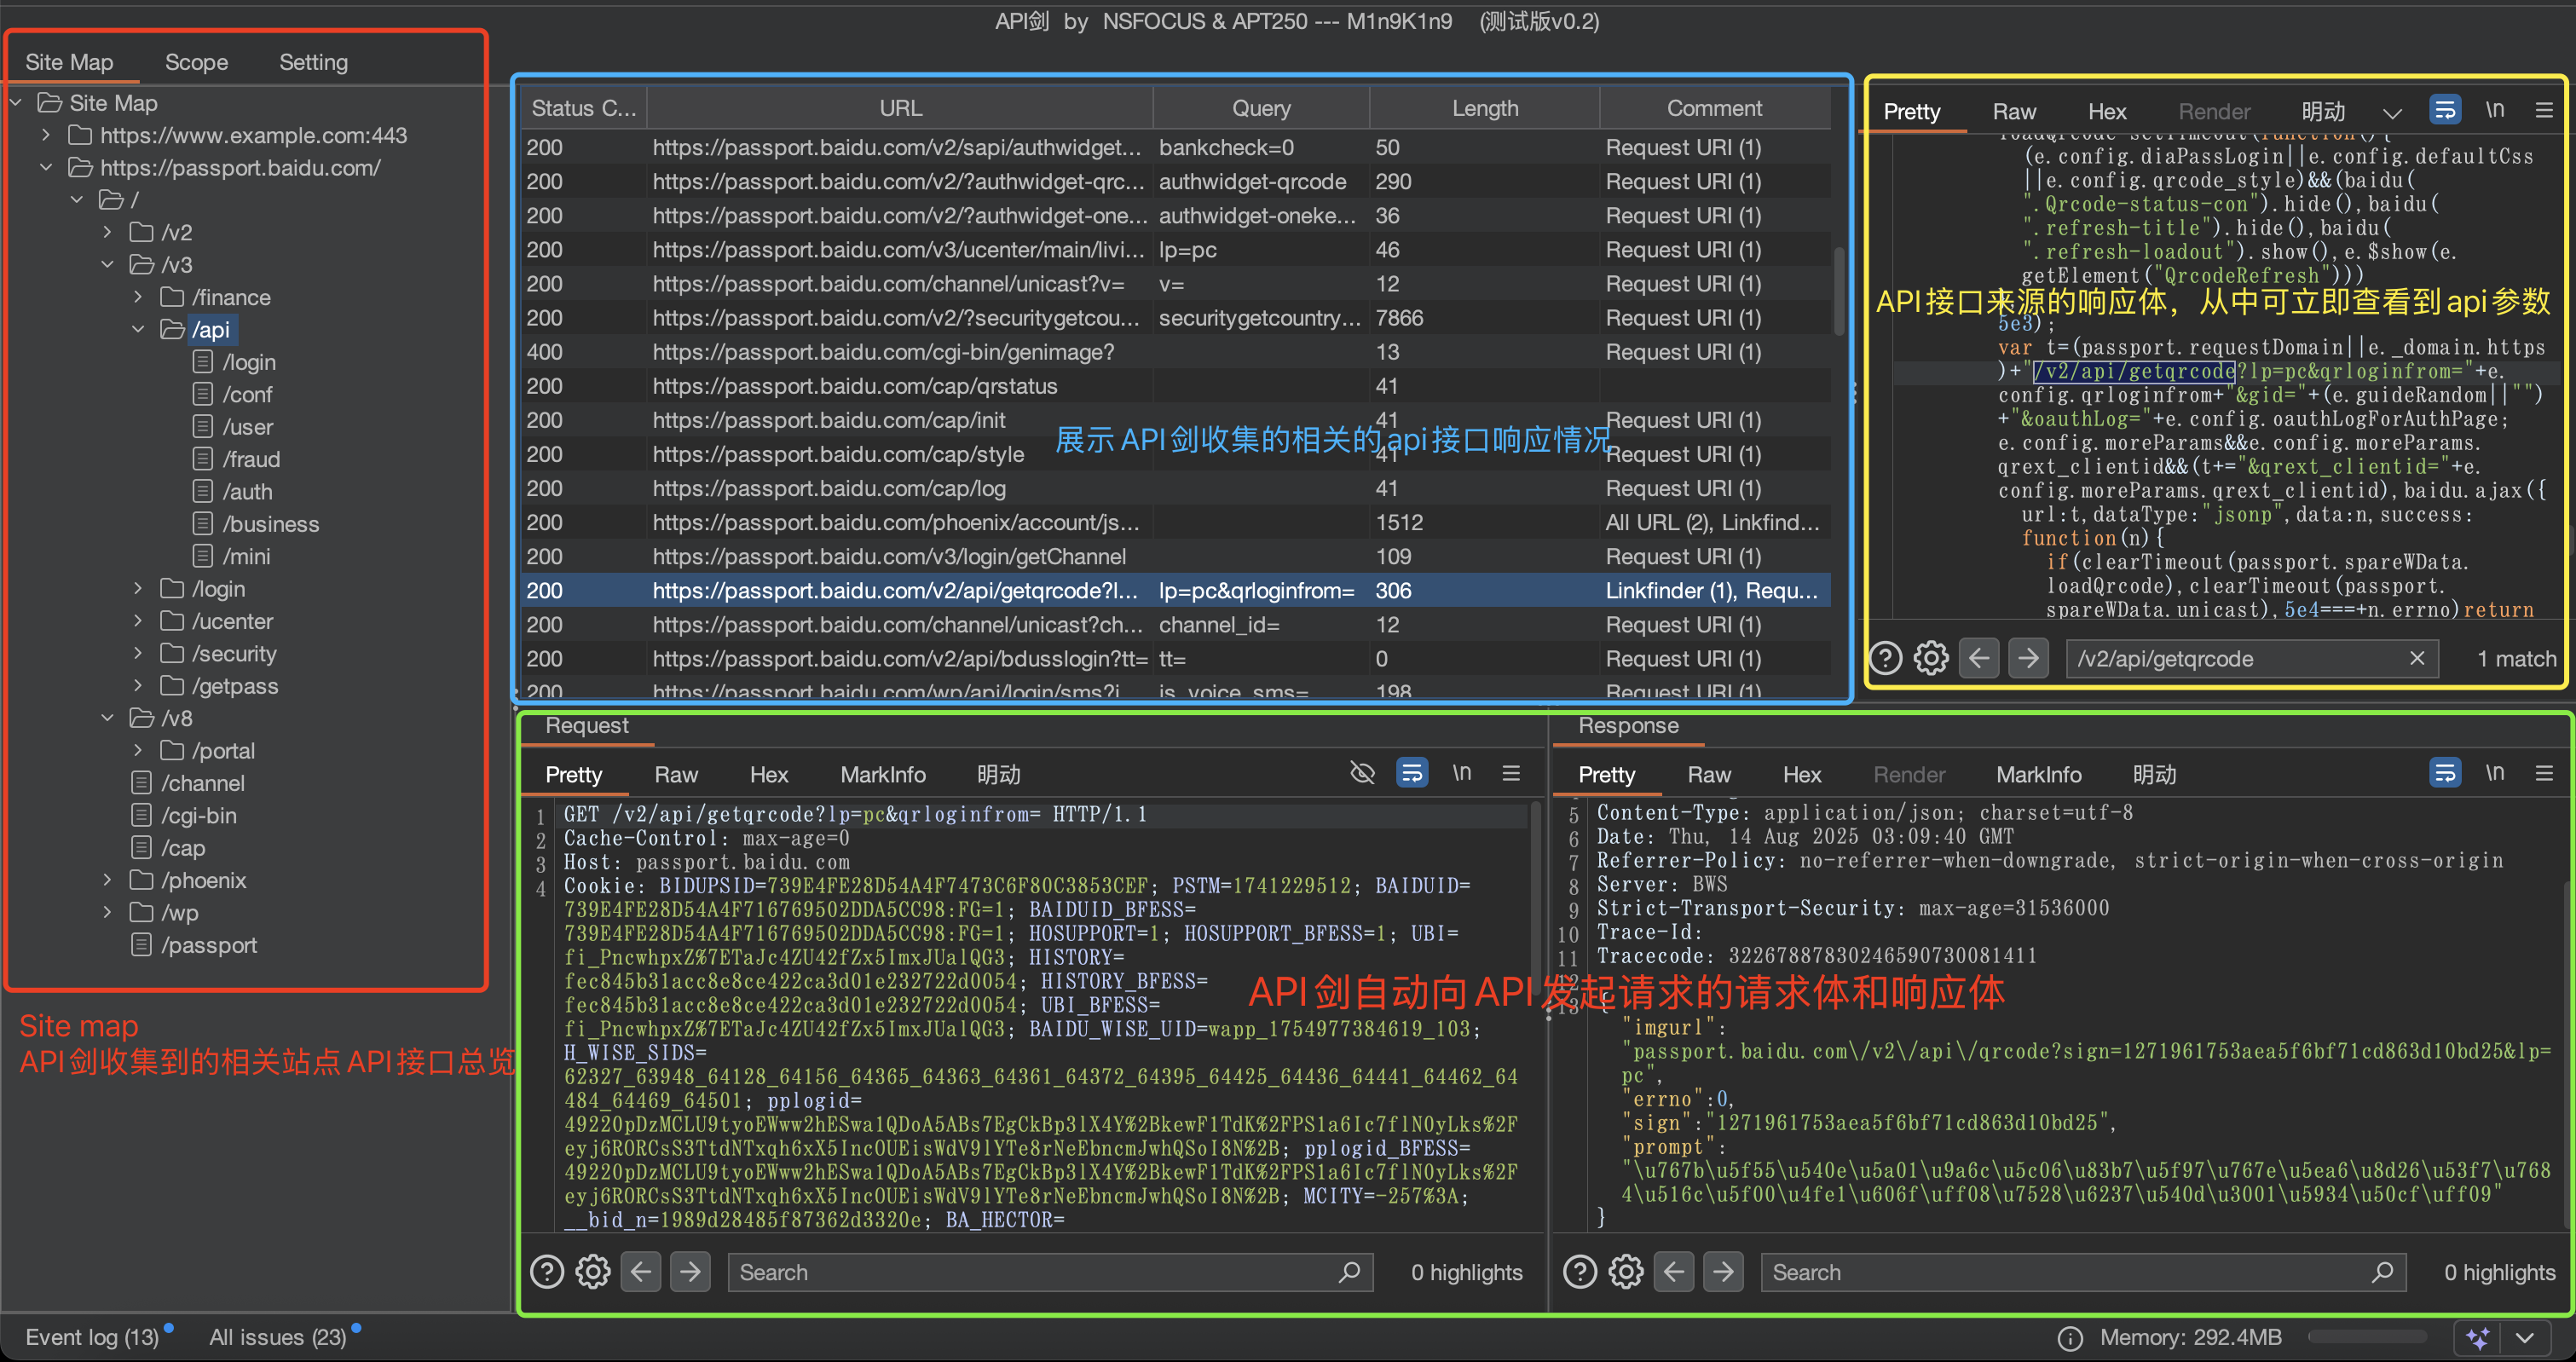Click previous match arrow in top-right panel

click(x=1979, y=658)
